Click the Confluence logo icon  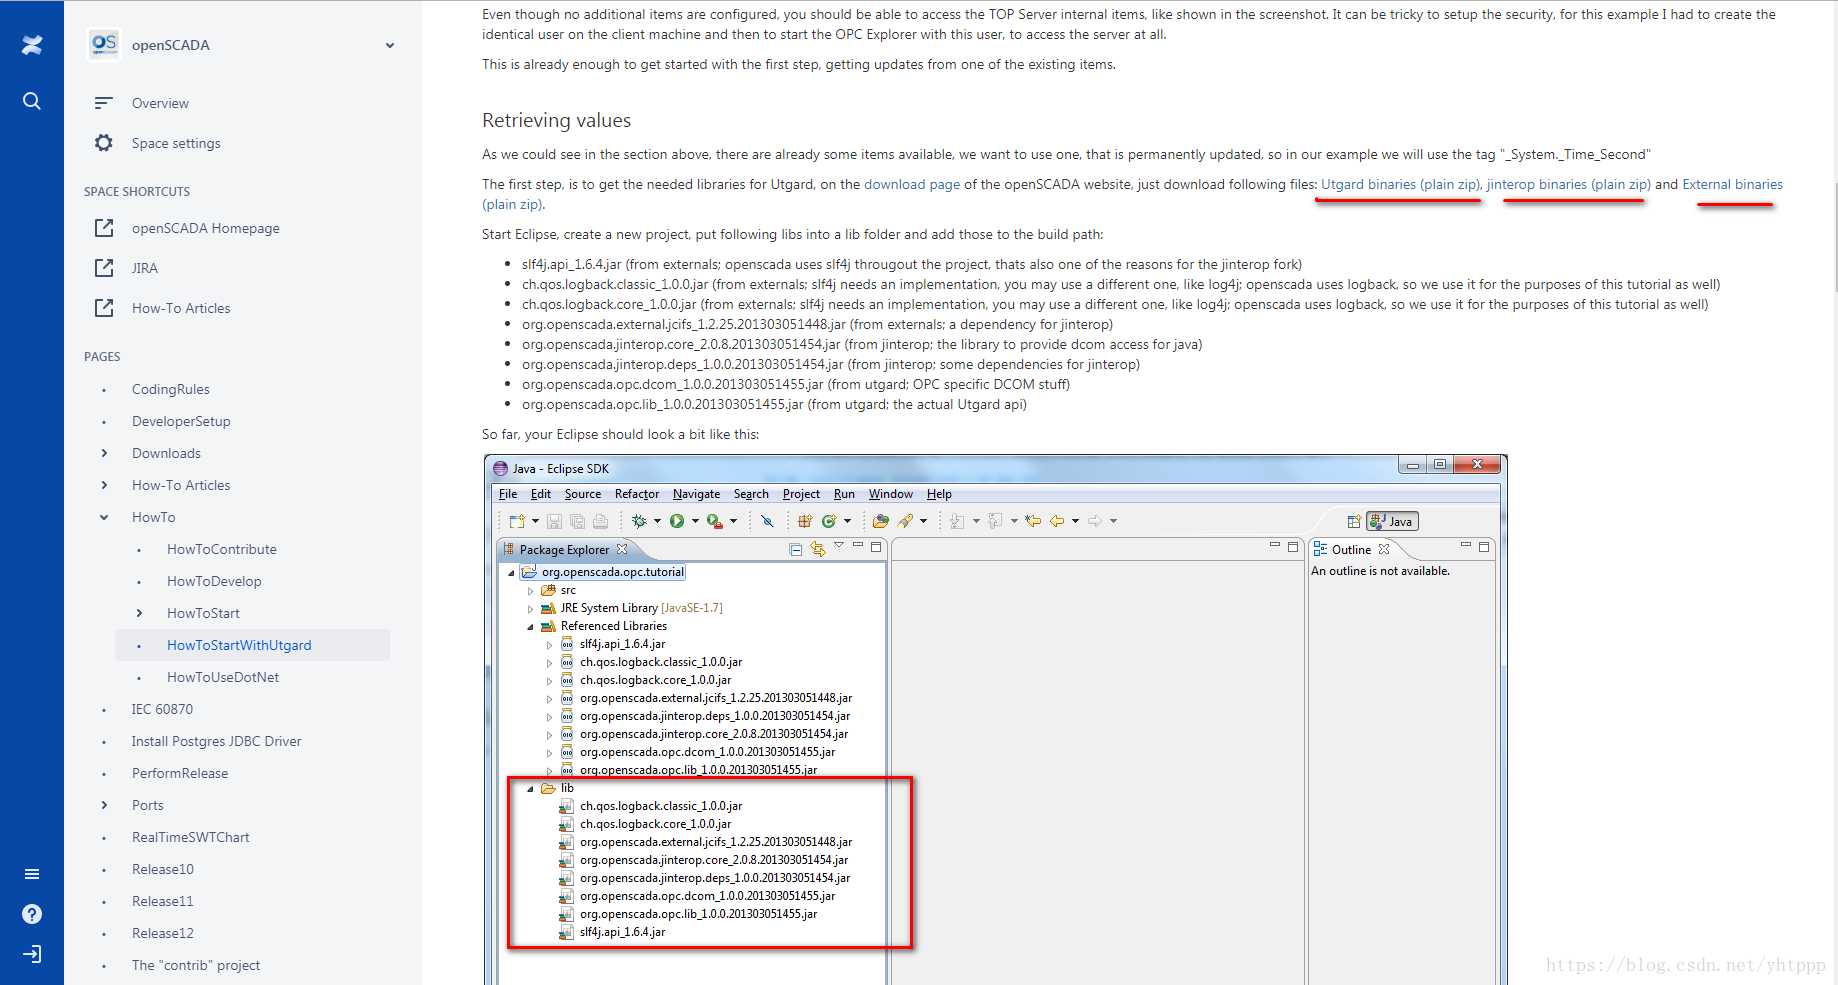tap(32, 45)
